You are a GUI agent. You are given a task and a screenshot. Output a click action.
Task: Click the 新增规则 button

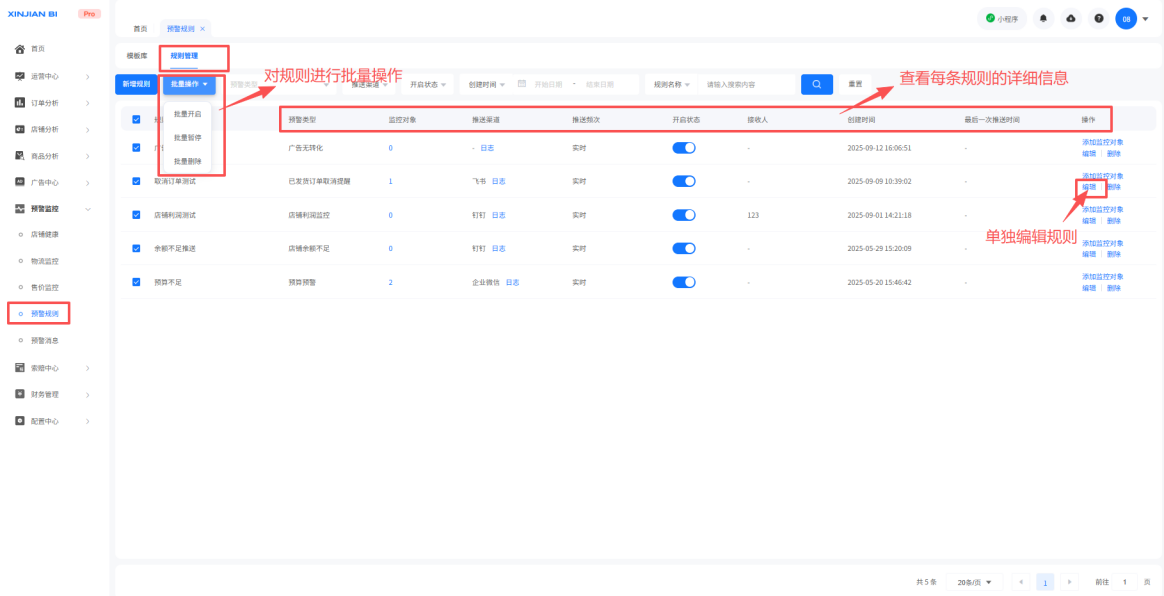pos(136,85)
